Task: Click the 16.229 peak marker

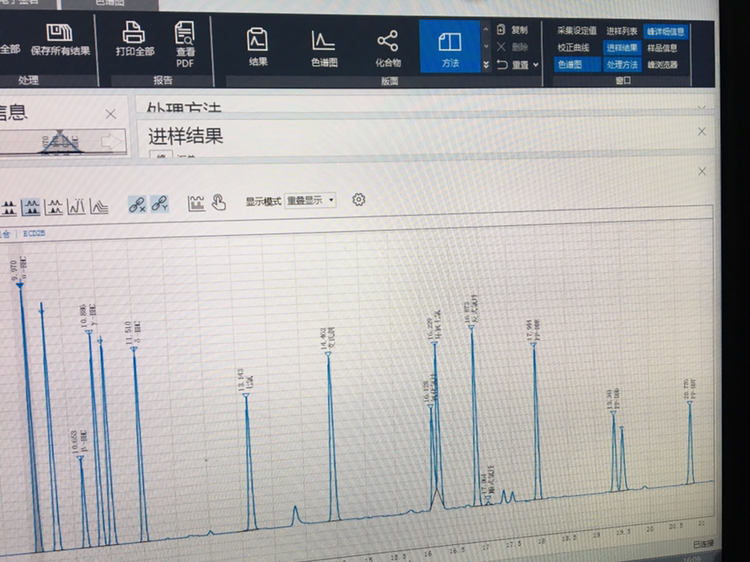Action: tap(435, 343)
